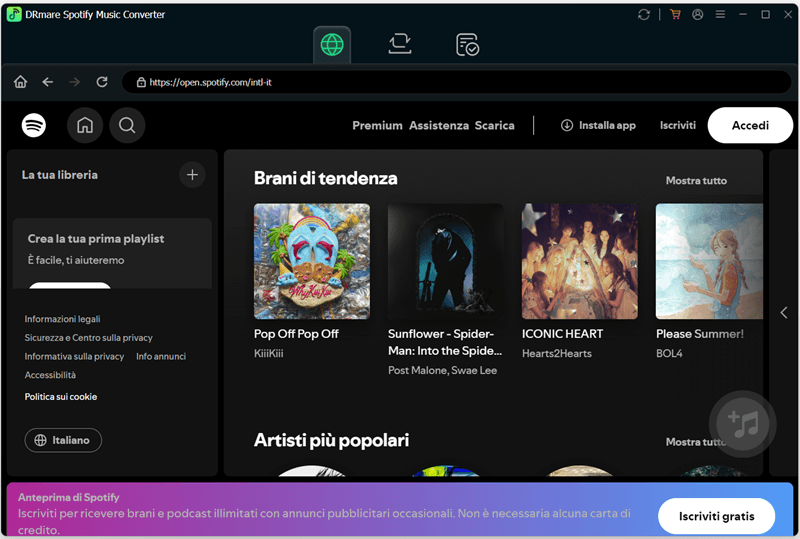The height and width of the screenshot is (539, 800).
Task: Open Please Summer! cover art
Action: 709,261
